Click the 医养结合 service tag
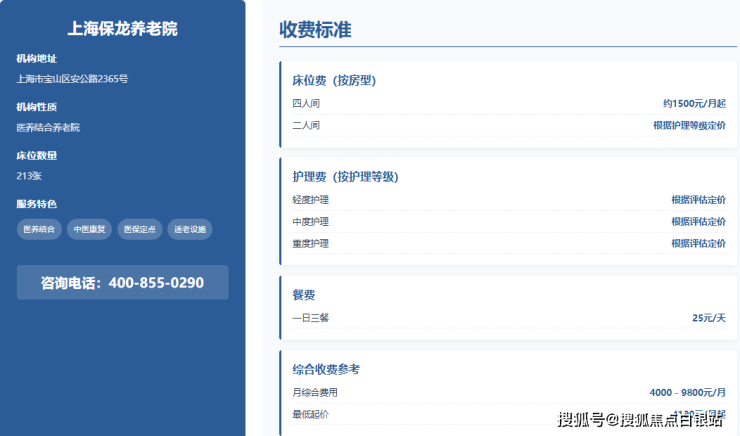This screenshot has height=436, width=740. coord(39,229)
